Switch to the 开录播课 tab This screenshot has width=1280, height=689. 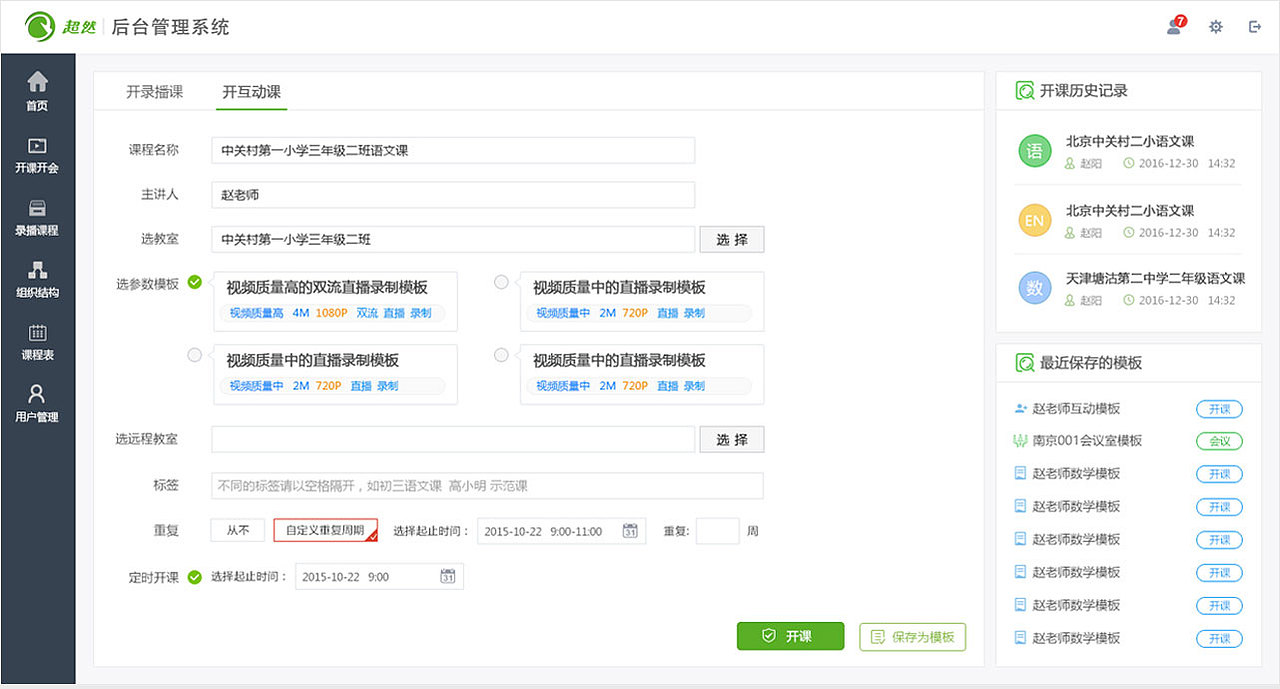tap(153, 91)
